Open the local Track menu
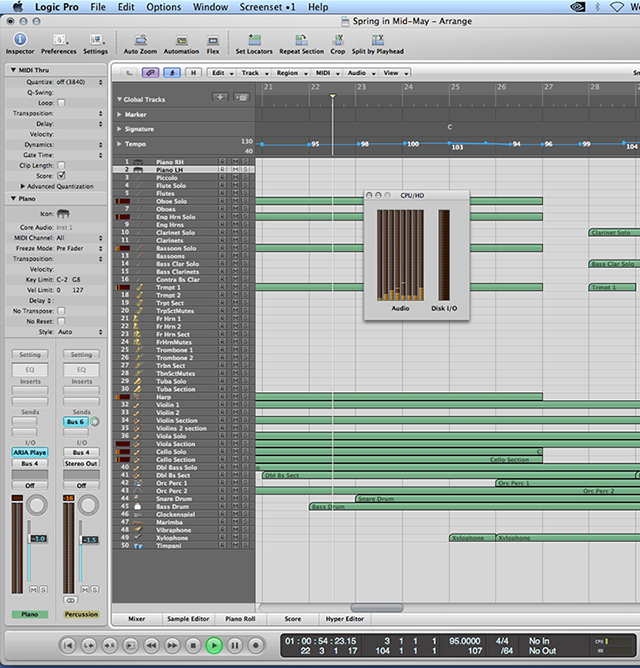The width and height of the screenshot is (640, 668). tap(255, 73)
